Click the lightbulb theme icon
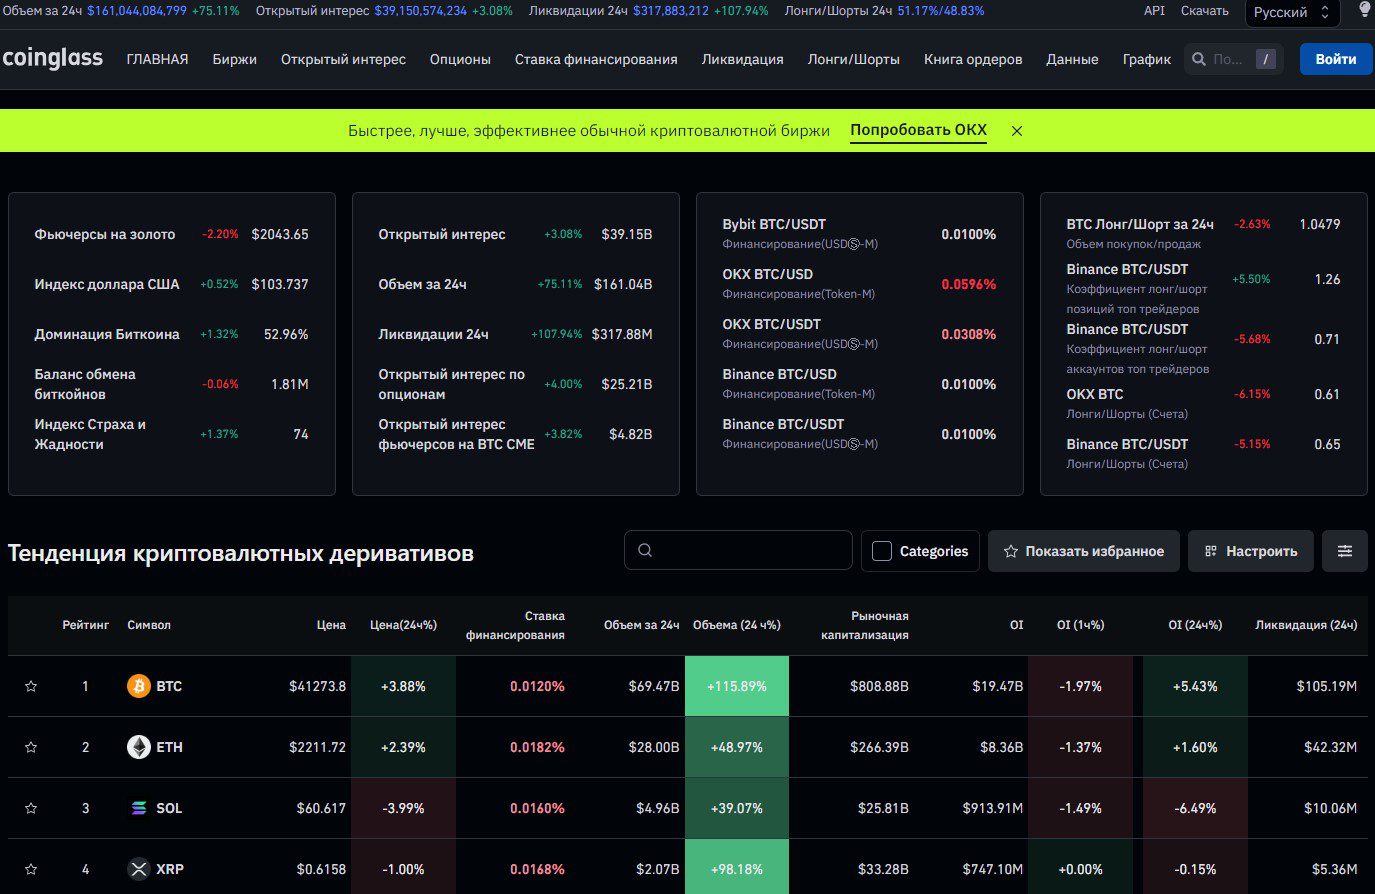This screenshot has height=894, width=1375. click(x=1365, y=11)
